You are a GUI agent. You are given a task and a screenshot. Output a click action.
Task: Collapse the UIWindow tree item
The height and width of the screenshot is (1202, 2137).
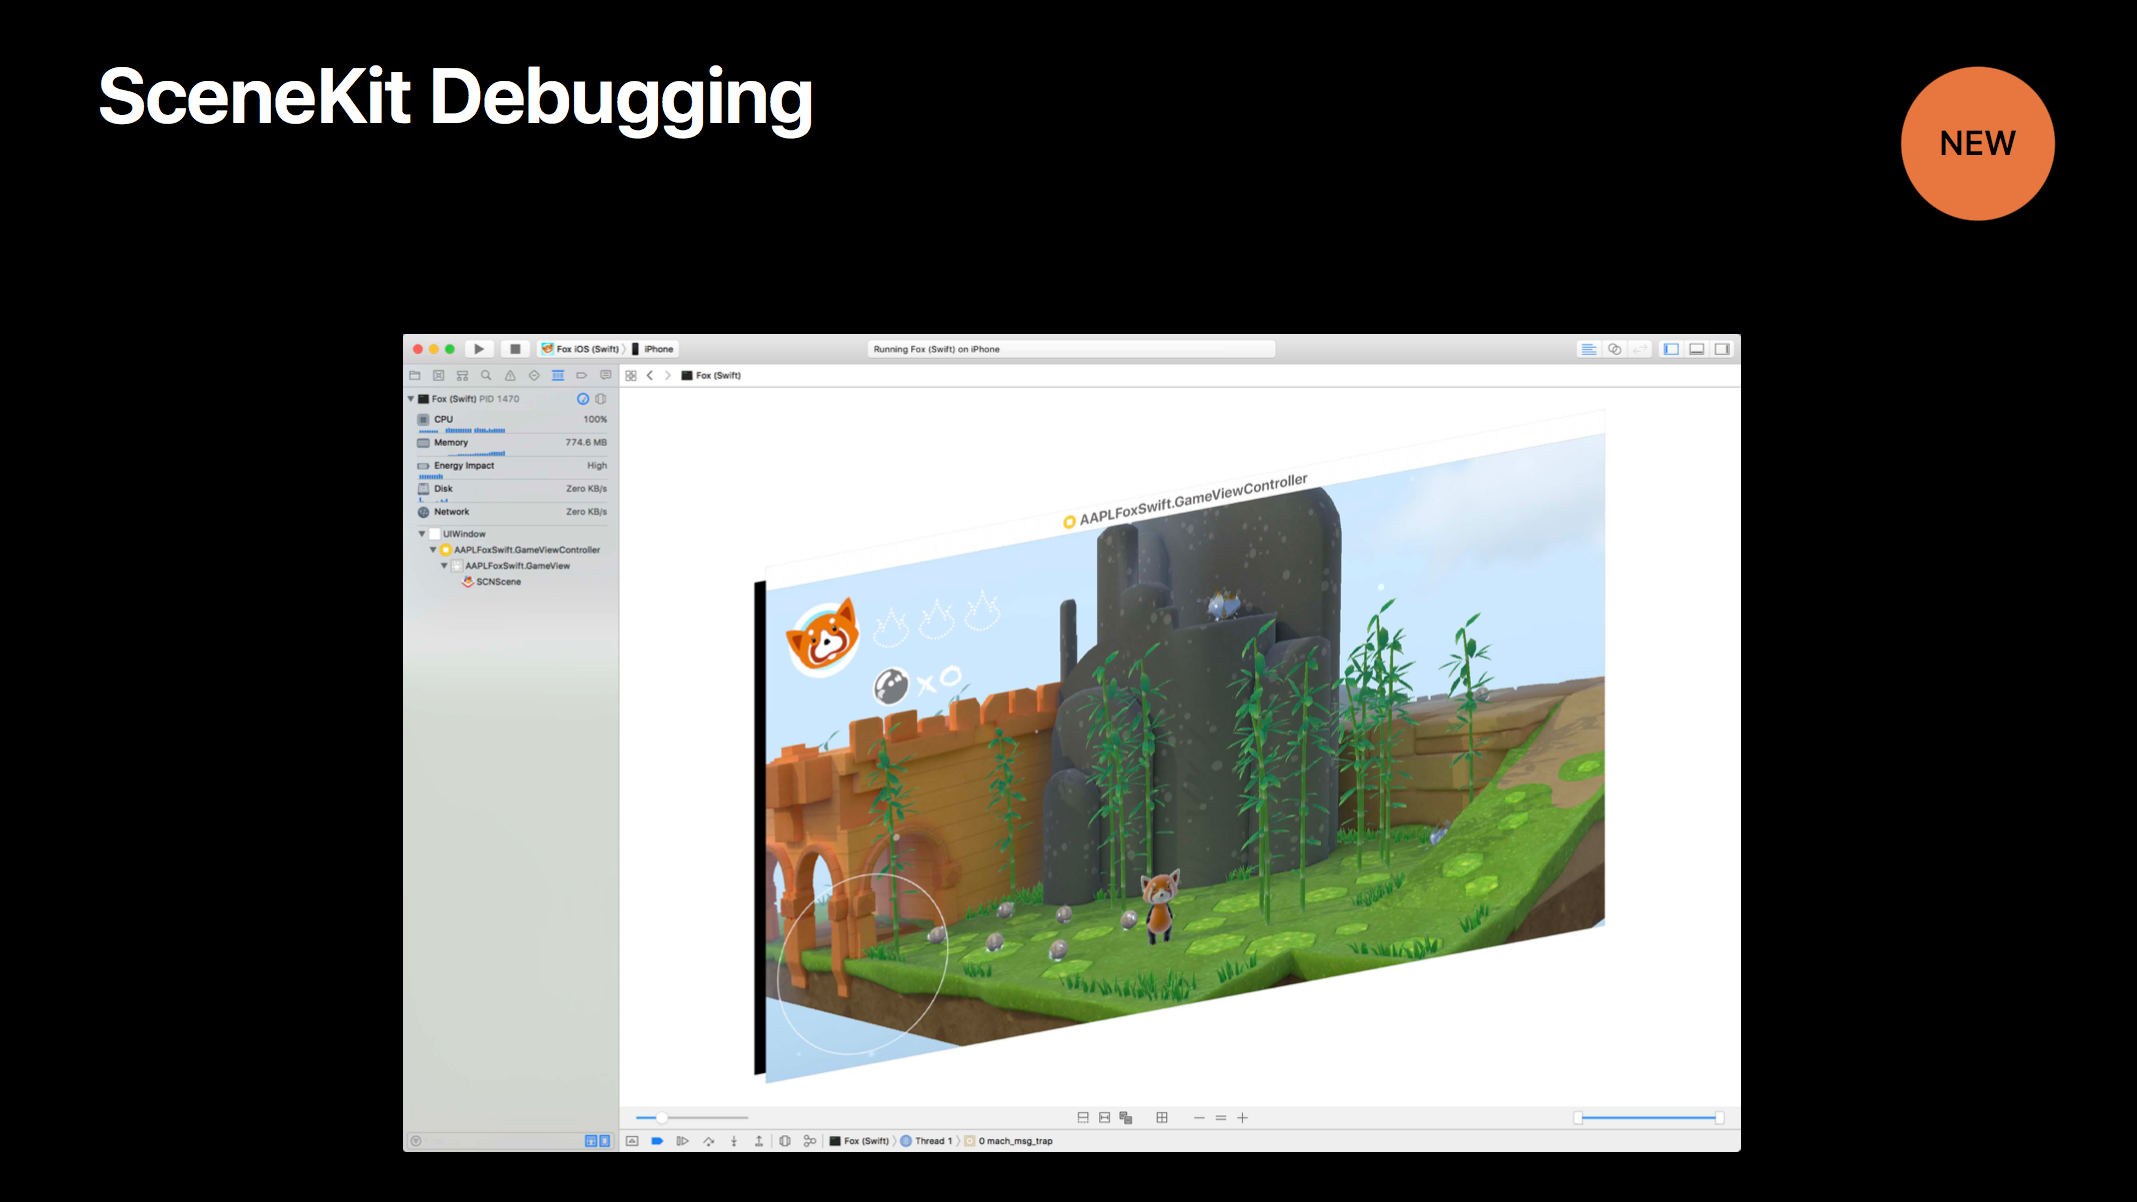pos(422,534)
